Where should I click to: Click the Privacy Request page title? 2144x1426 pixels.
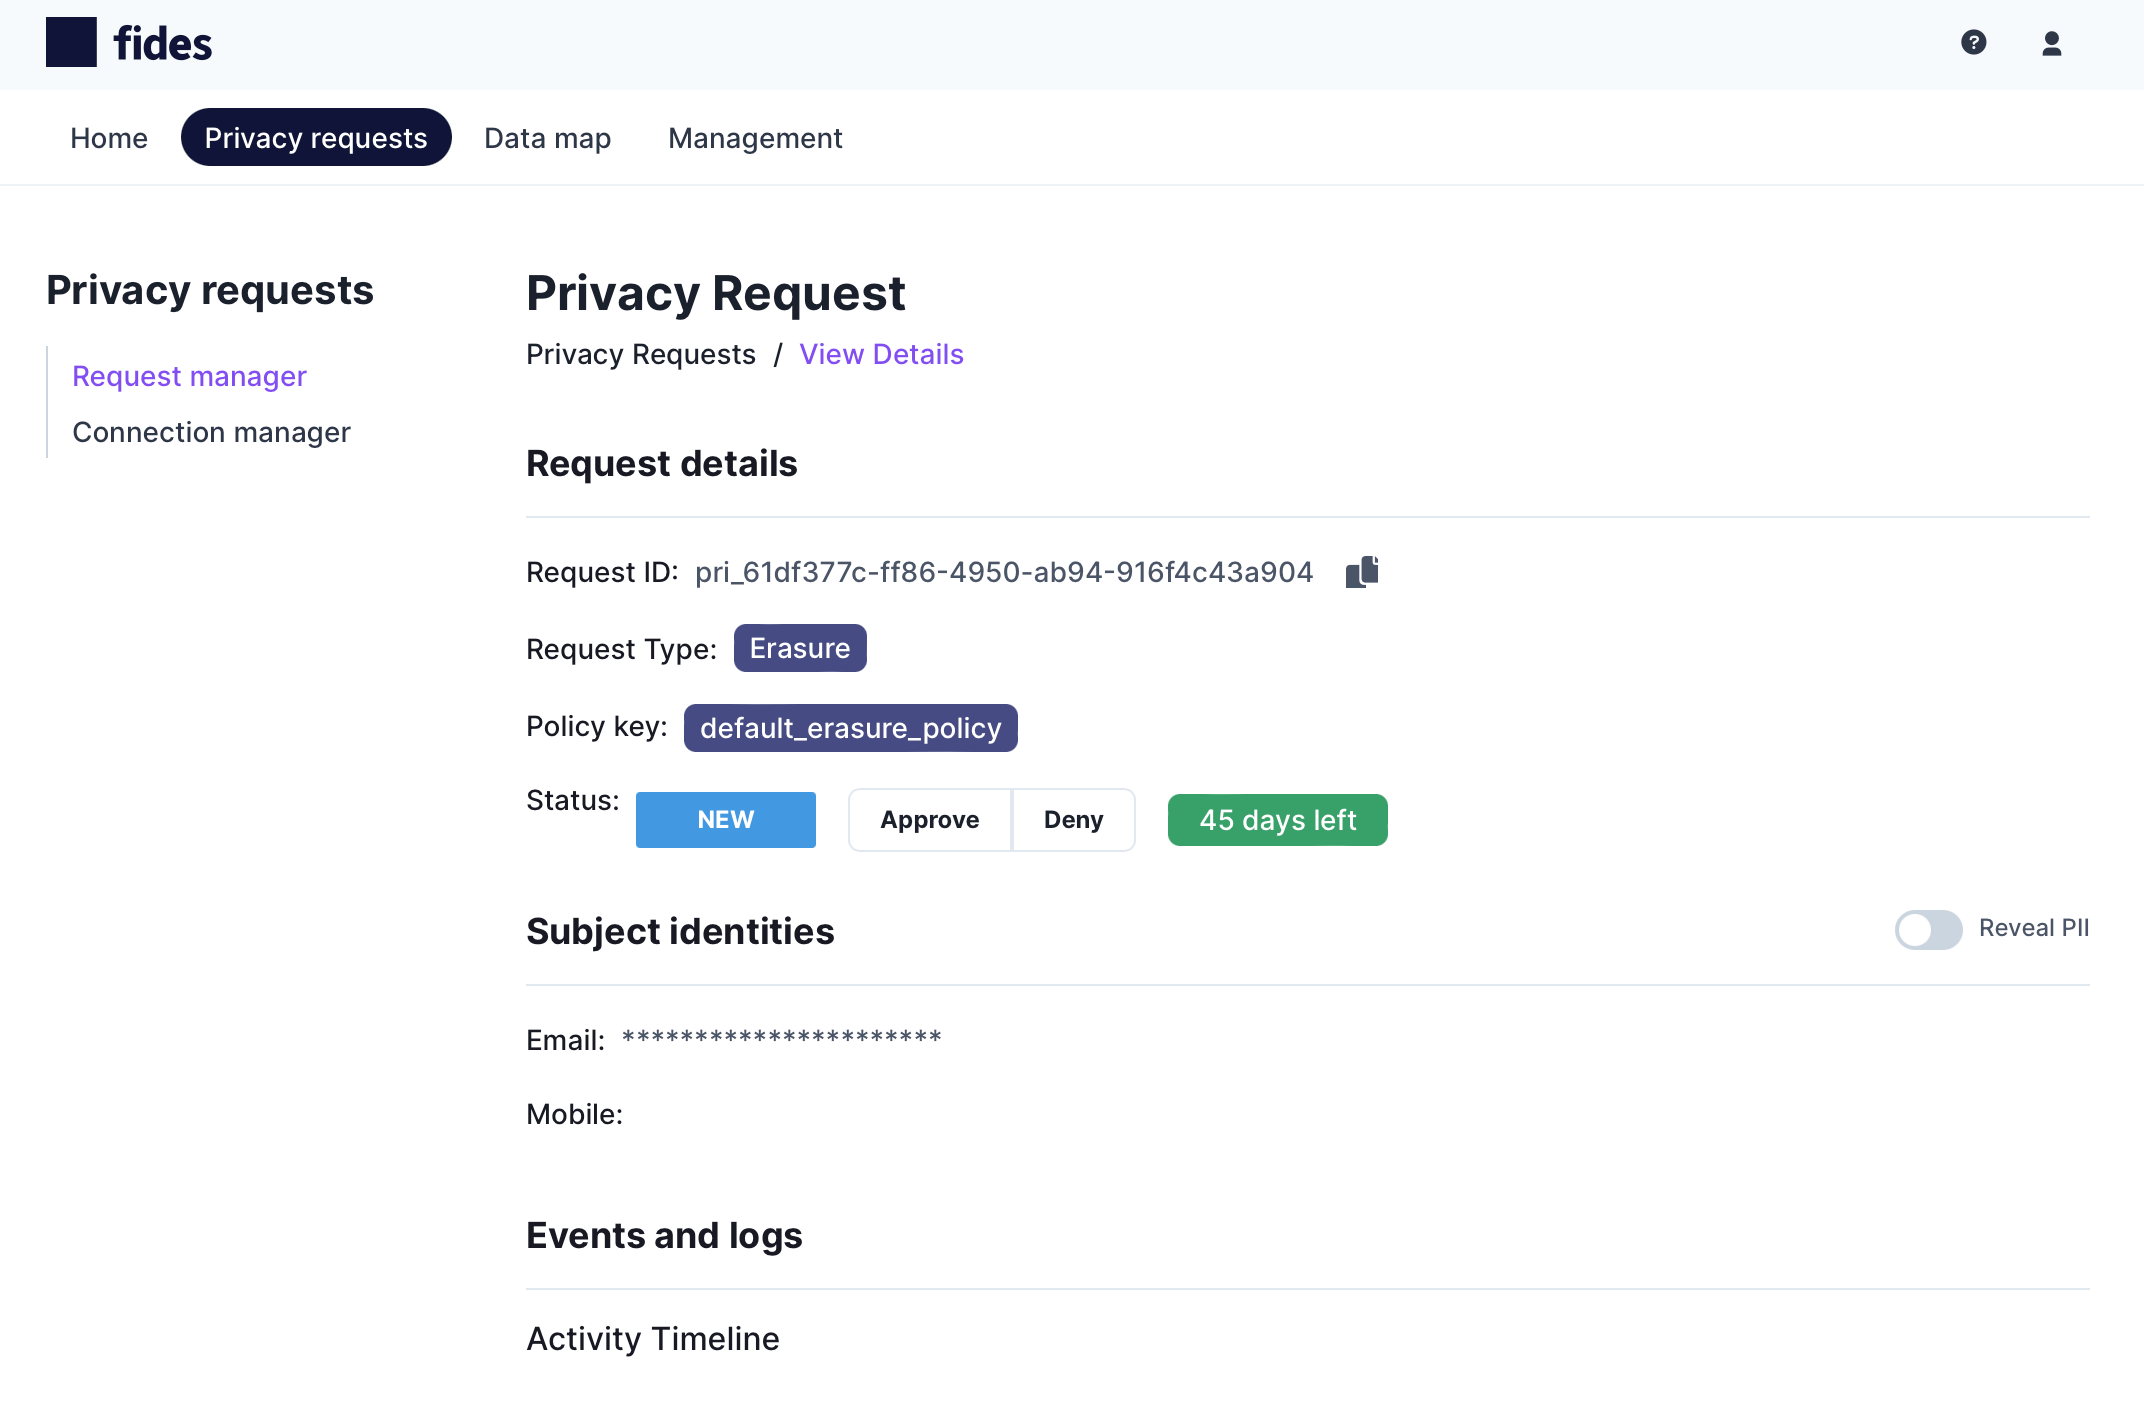[x=716, y=294]
